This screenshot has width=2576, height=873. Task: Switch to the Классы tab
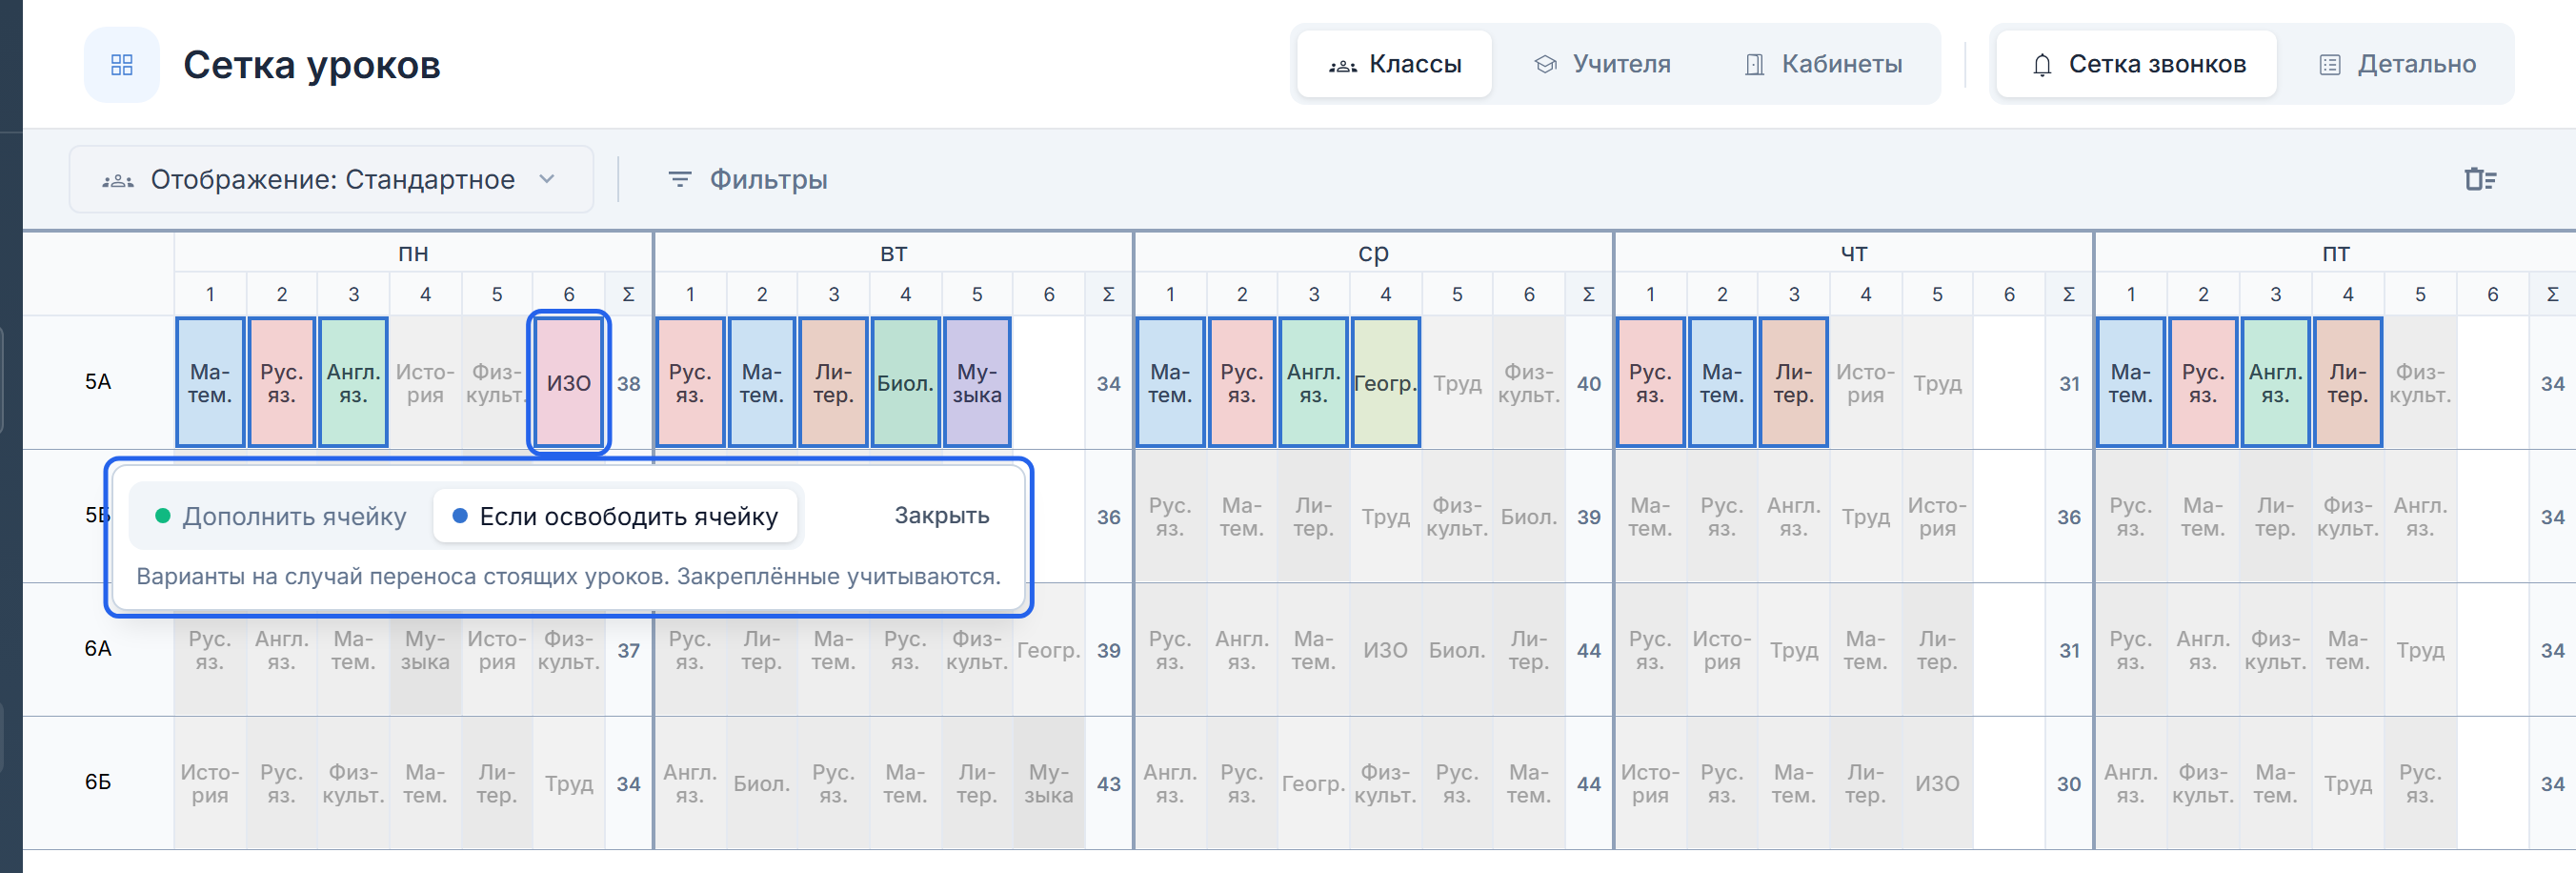click(x=1395, y=64)
